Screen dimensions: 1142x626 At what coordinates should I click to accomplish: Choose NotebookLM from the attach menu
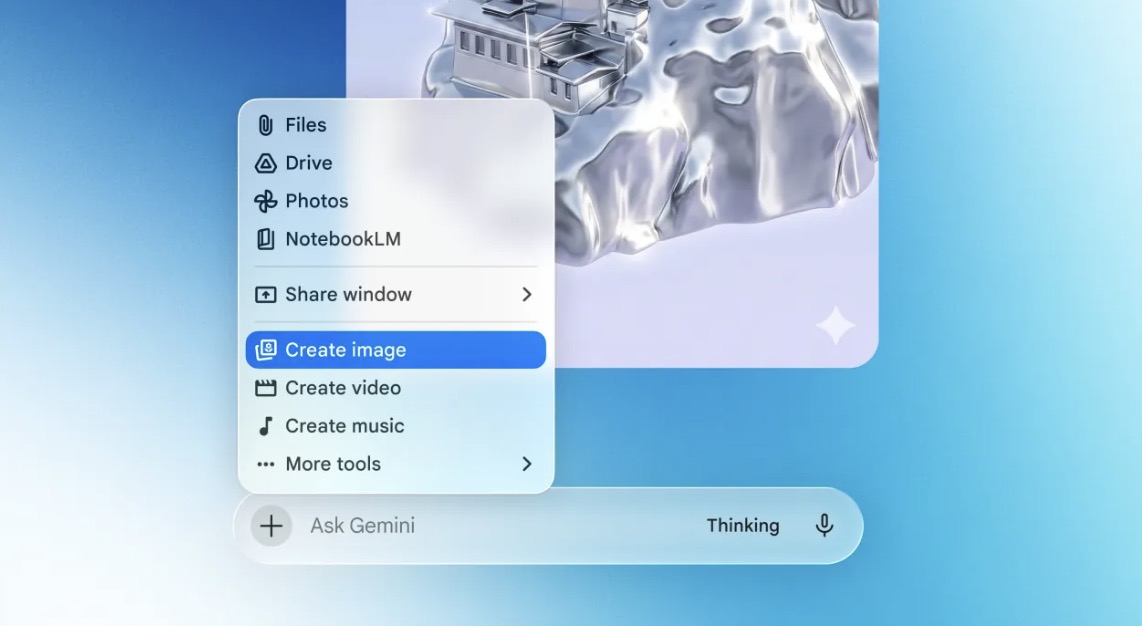click(395, 239)
